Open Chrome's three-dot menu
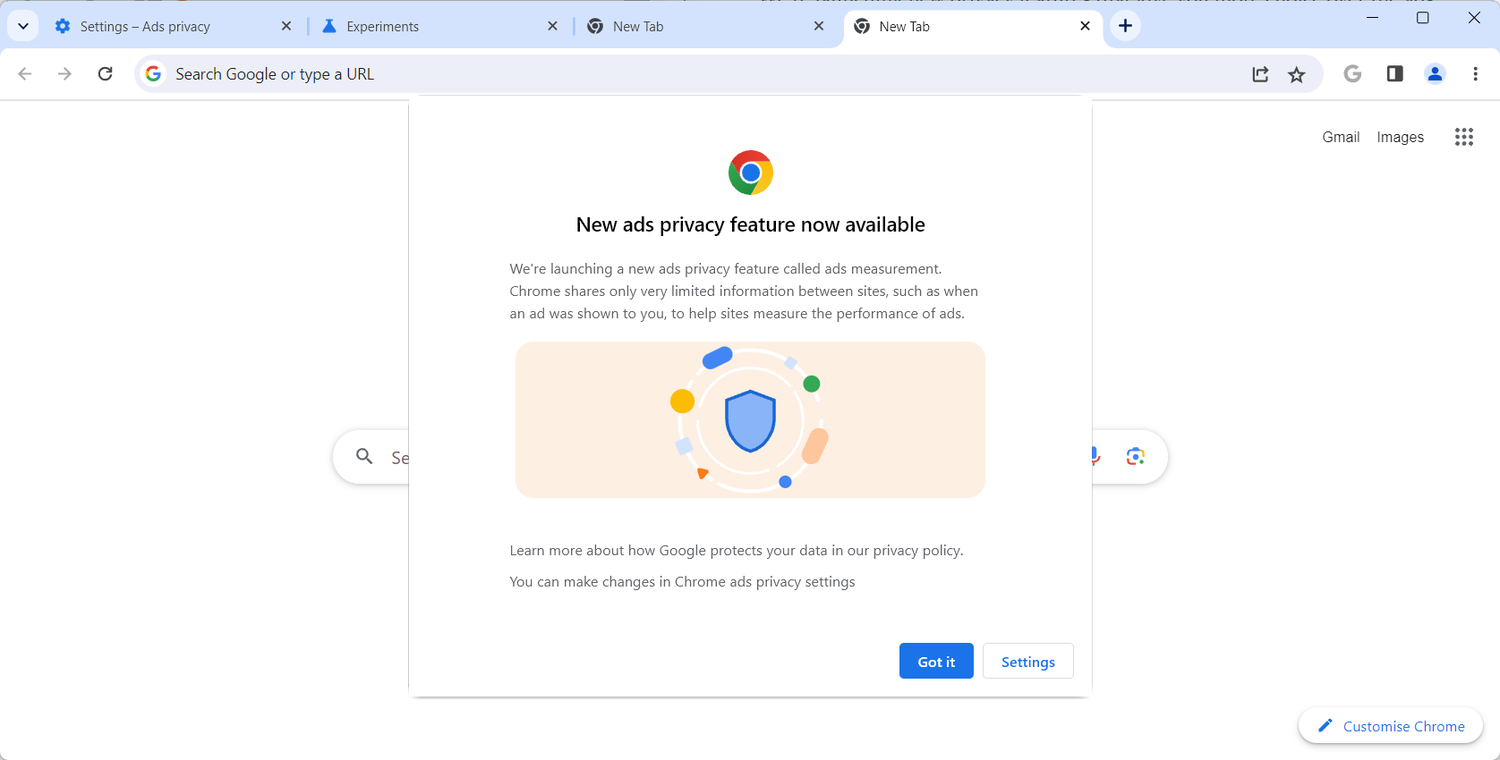Viewport: 1500px width, 760px height. tap(1476, 74)
